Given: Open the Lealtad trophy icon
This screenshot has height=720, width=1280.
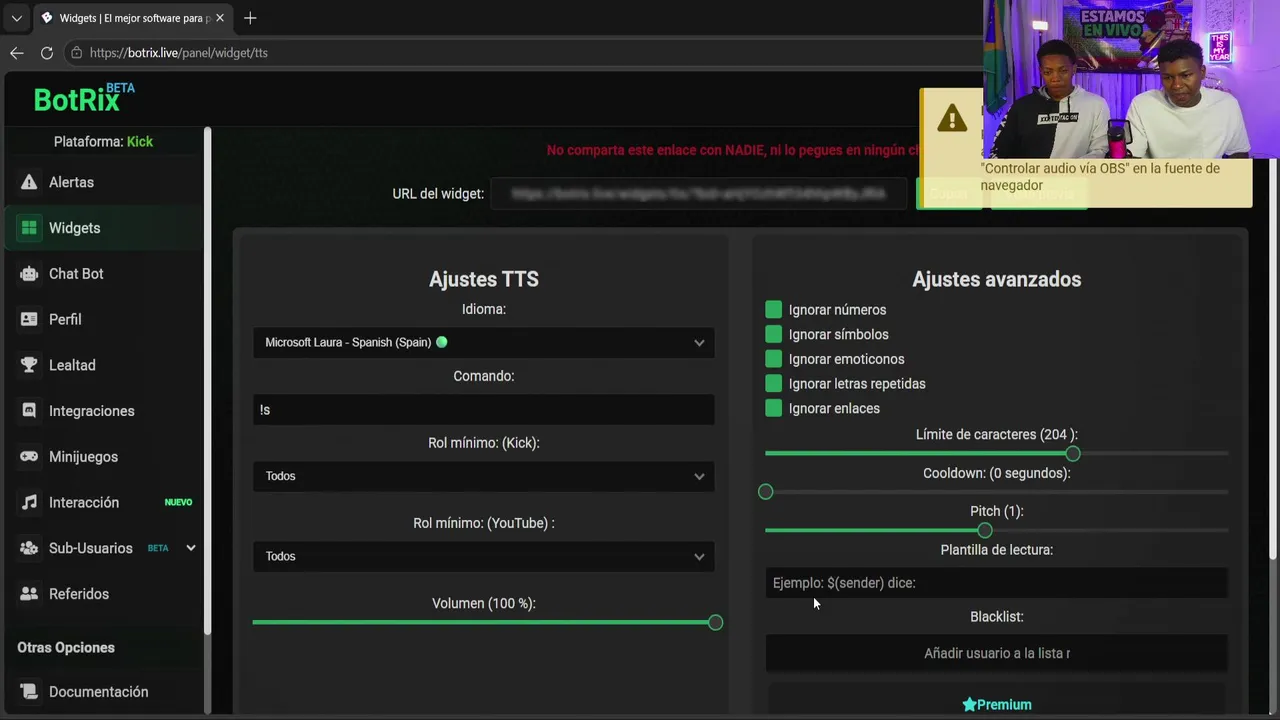Looking at the screenshot, I should [29, 365].
